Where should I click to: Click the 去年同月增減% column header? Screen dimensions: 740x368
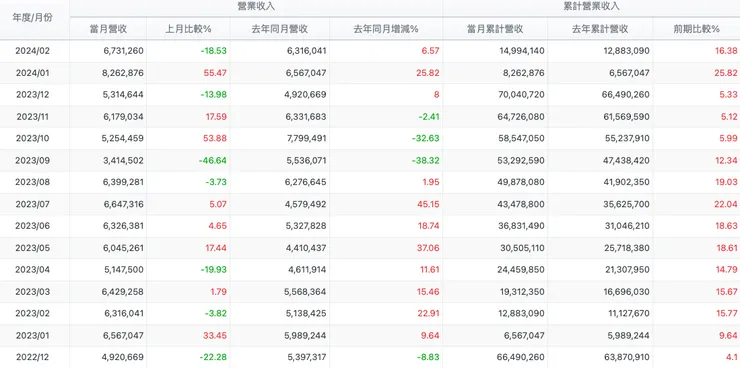(386, 29)
